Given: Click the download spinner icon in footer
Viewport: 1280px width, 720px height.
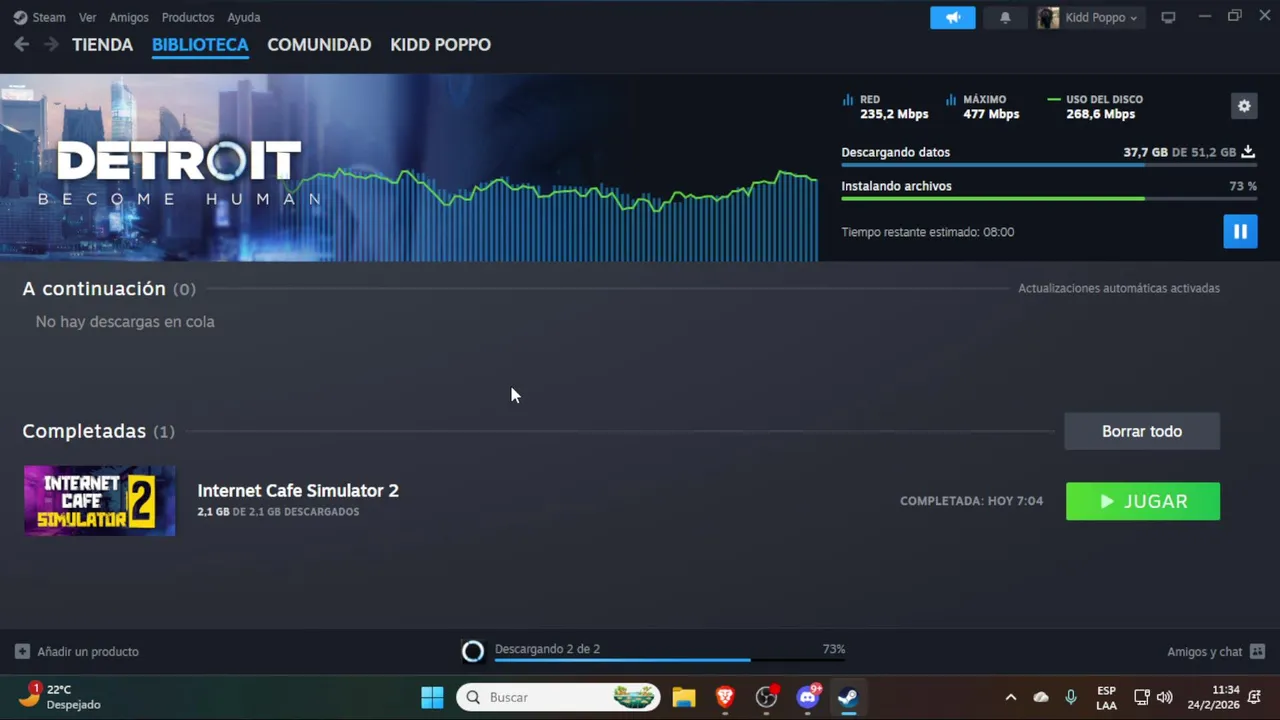Looking at the screenshot, I should pos(473,651).
